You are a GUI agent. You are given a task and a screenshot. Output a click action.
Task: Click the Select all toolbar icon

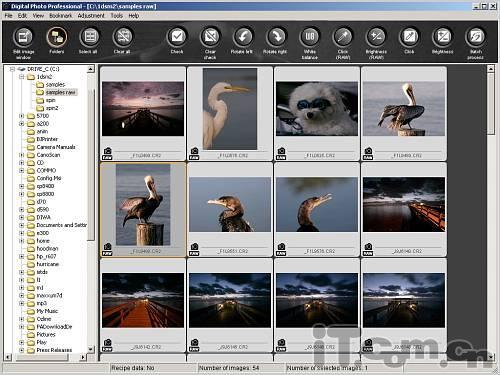[90, 37]
